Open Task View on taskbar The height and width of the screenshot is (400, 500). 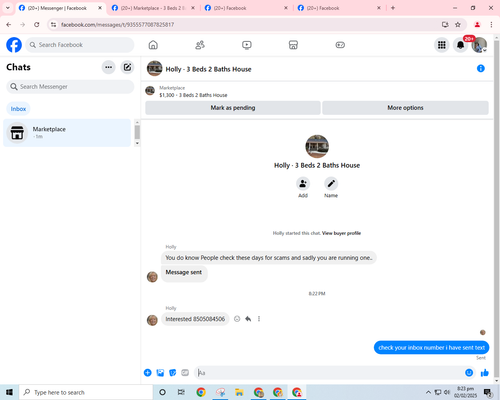[181, 392]
